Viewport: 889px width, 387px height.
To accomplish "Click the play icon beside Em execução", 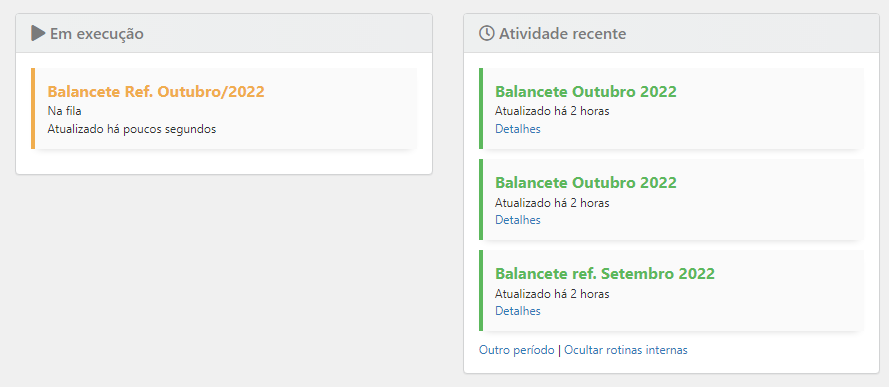I will click(38, 33).
